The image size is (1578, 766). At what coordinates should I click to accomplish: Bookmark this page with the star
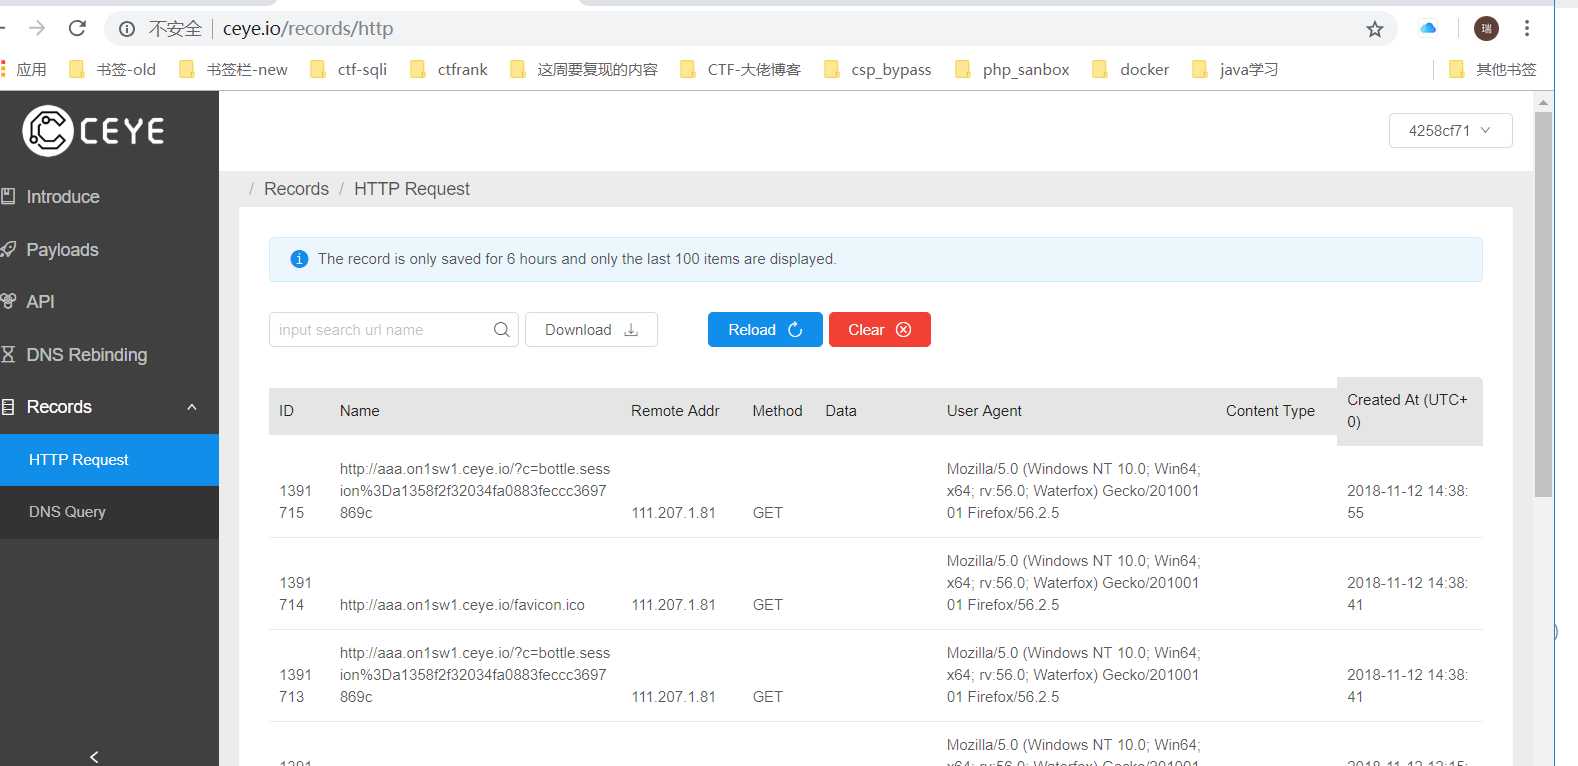coord(1375,29)
